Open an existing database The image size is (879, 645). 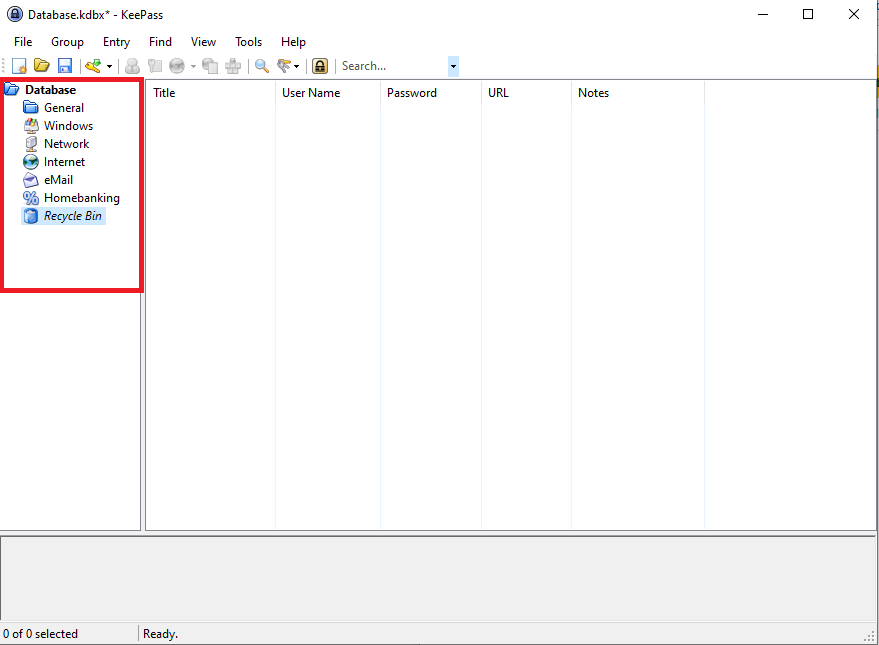41,65
